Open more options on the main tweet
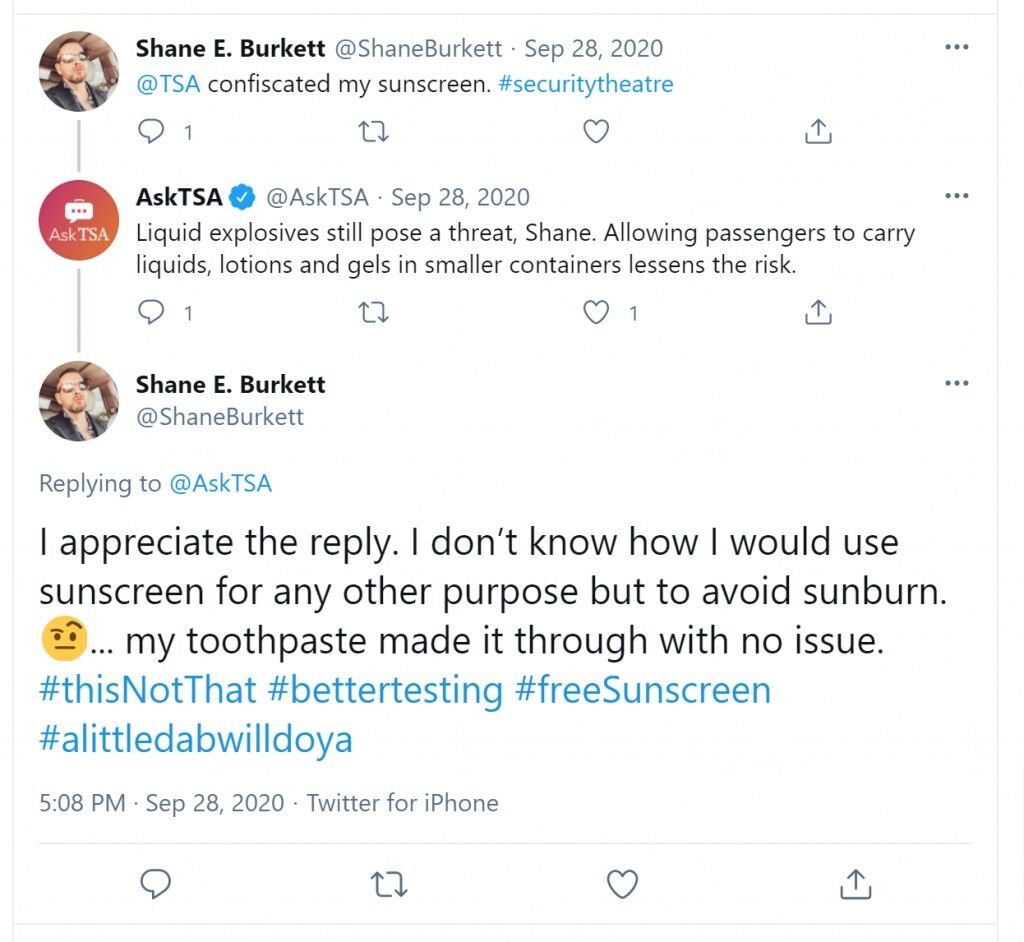This screenshot has width=1024, height=942. coord(957,383)
